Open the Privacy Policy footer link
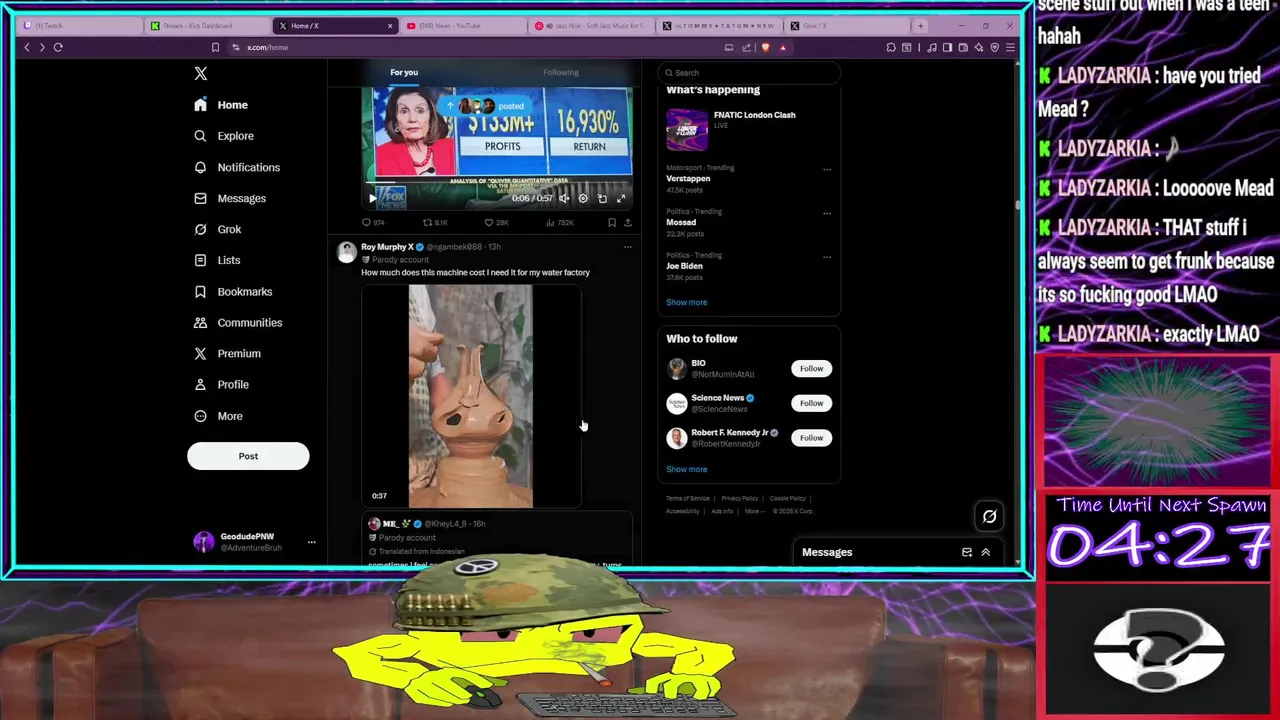 [740, 498]
